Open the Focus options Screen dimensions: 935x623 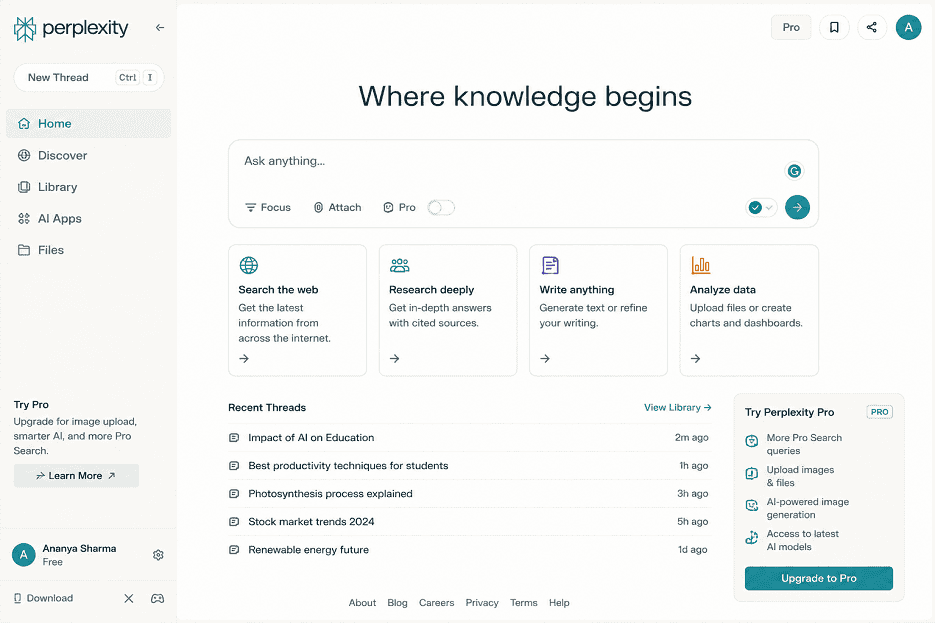pos(268,207)
